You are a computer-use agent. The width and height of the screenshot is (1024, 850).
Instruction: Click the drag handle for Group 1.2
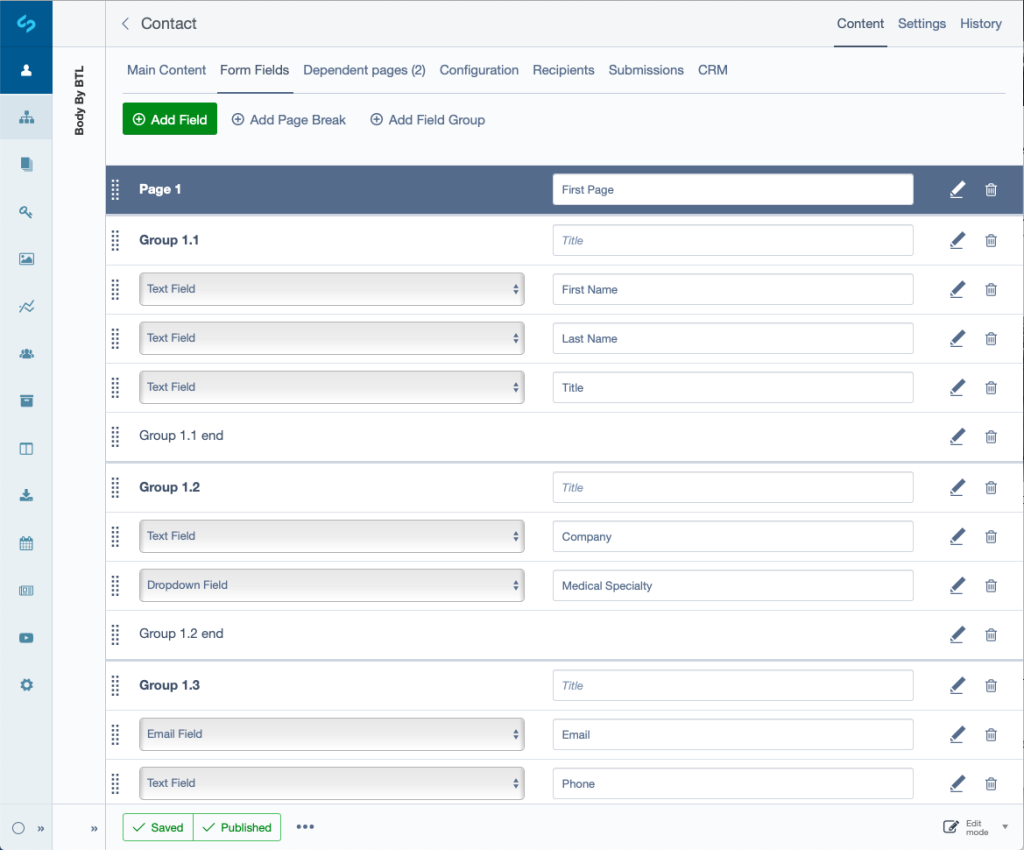click(x=115, y=487)
